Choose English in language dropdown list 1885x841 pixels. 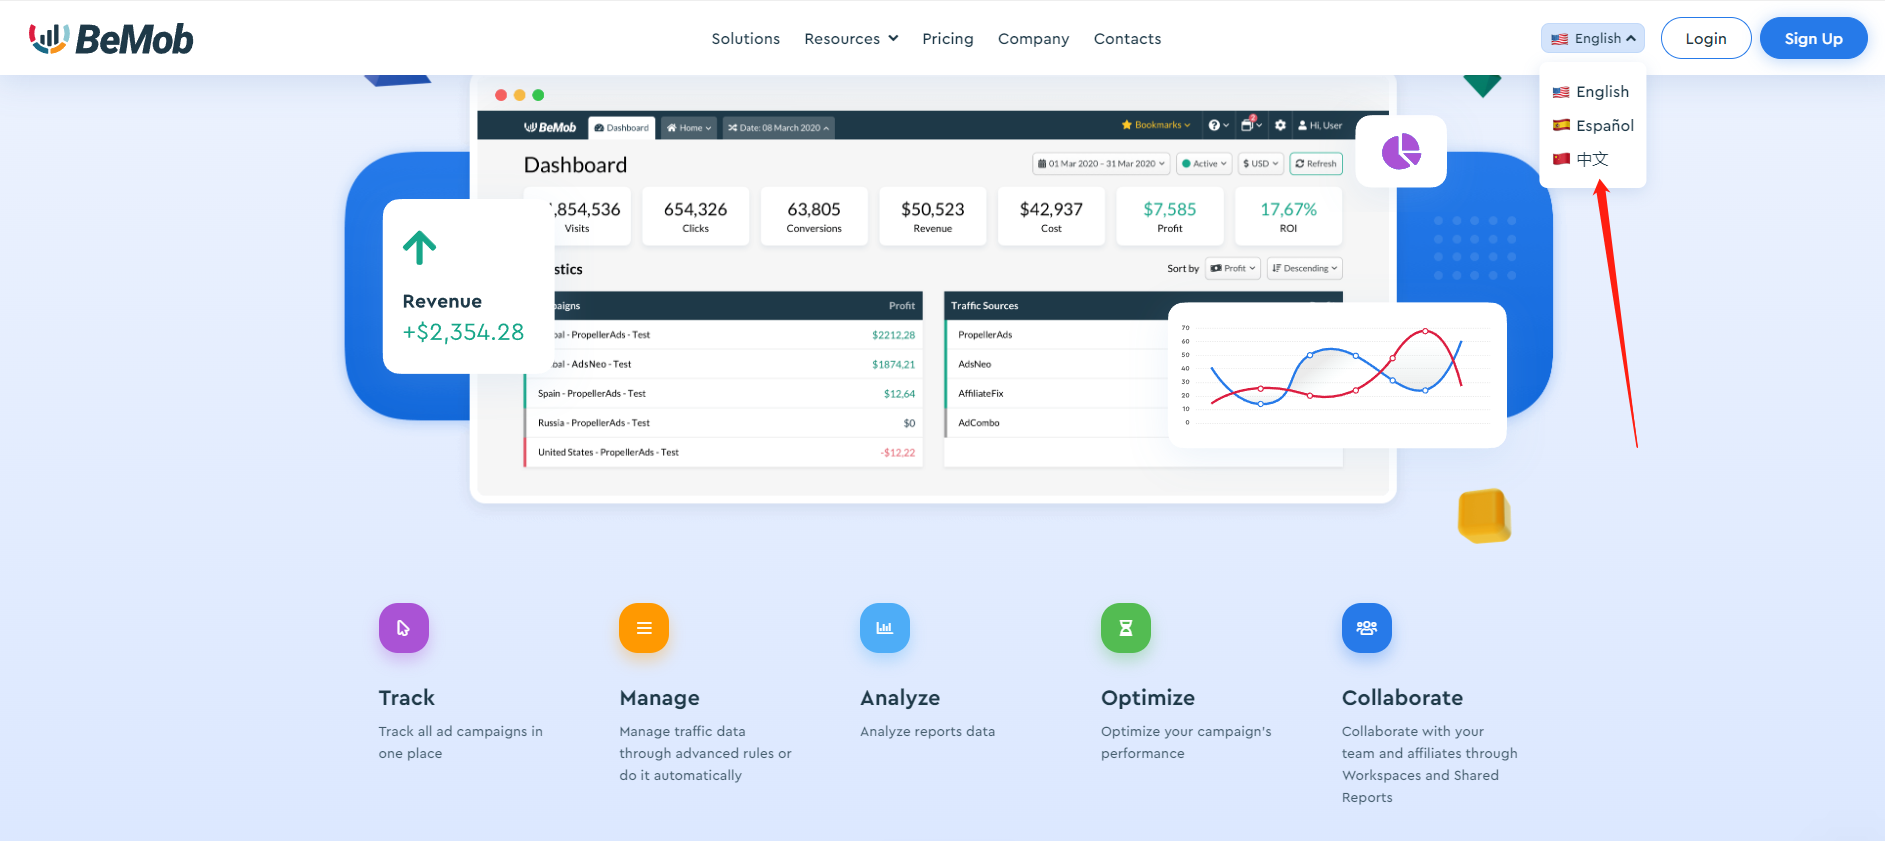point(1591,92)
